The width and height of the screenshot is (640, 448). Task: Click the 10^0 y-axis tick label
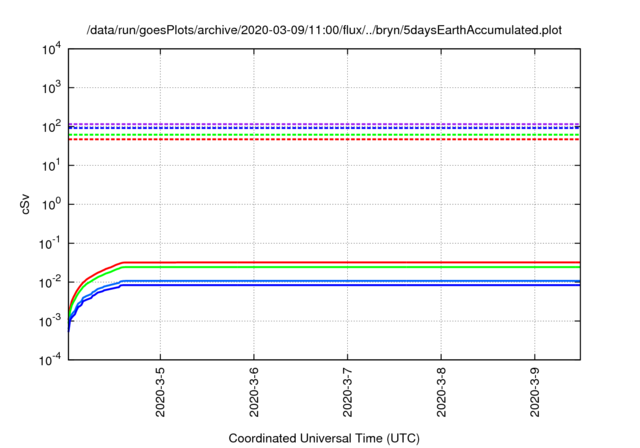[x=51, y=204]
